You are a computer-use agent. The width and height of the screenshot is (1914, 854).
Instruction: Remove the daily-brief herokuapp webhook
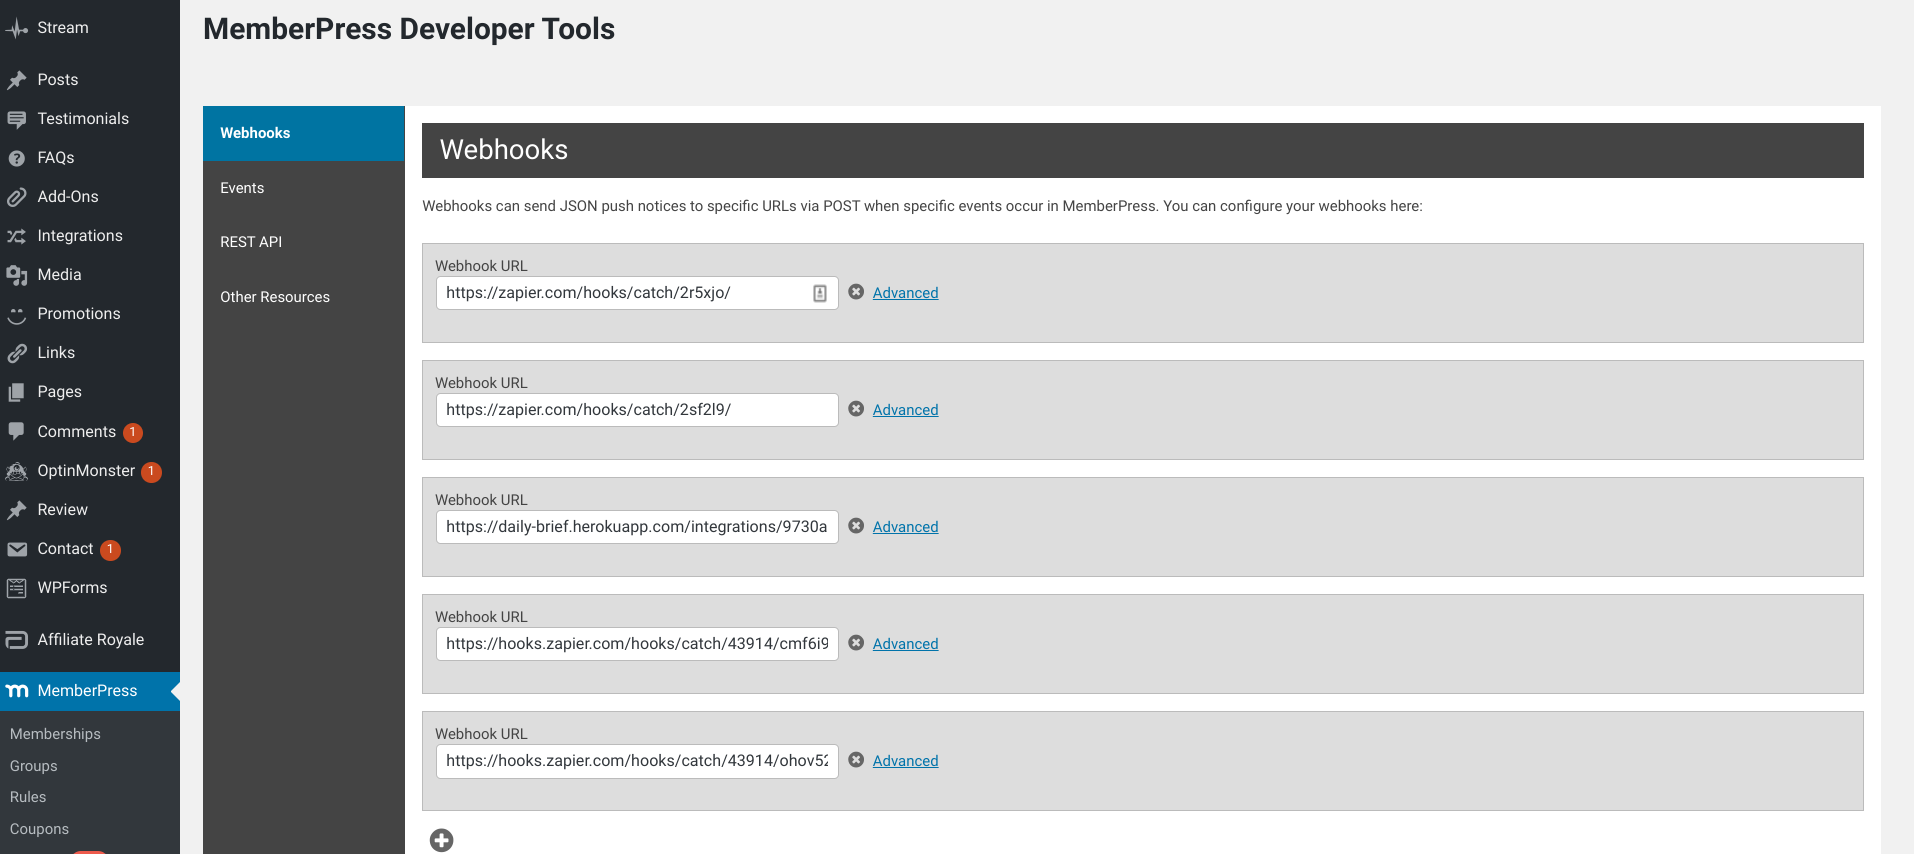point(856,526)
